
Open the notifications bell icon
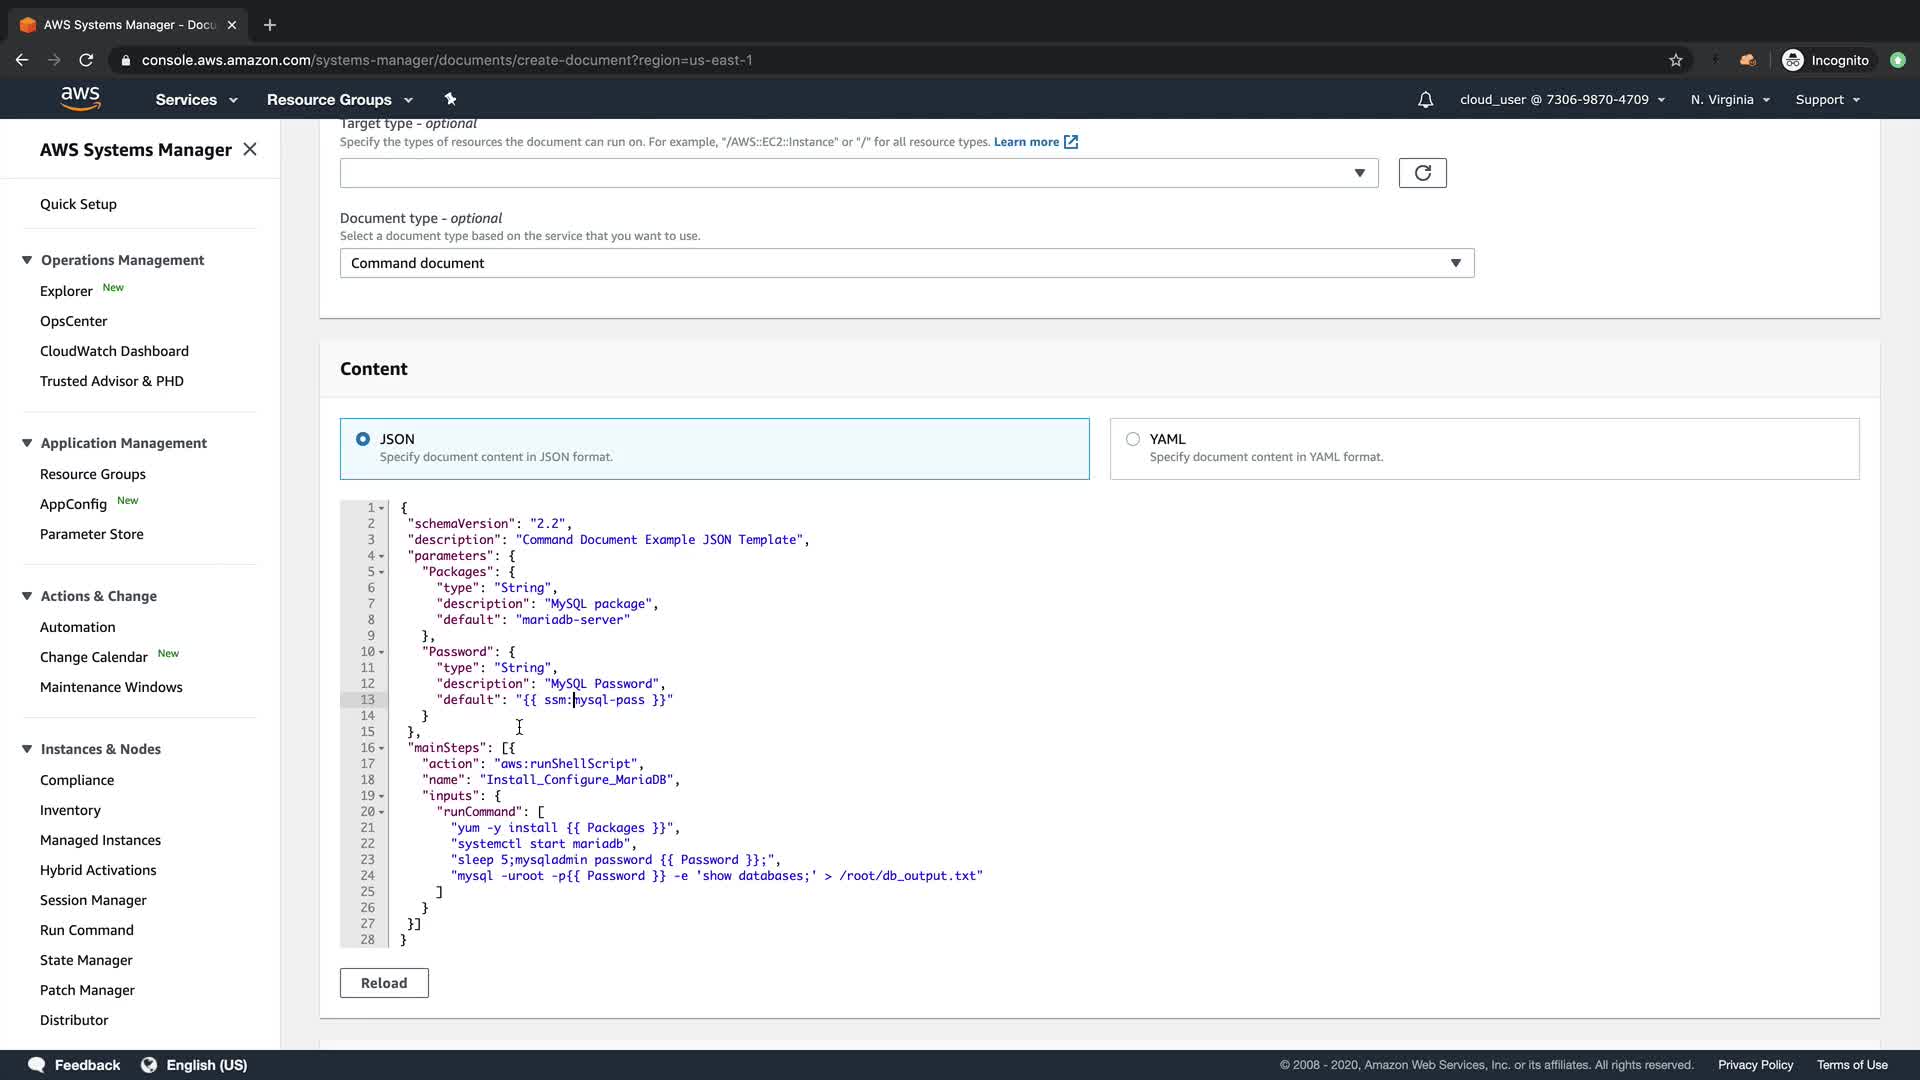(x=1425, y=100)
